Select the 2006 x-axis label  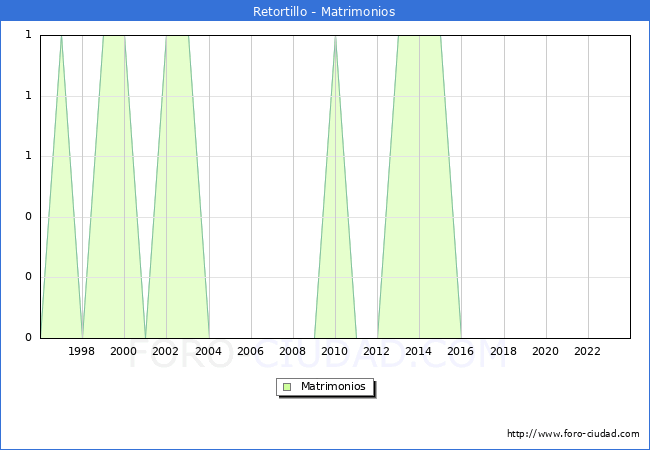point(250,351)
